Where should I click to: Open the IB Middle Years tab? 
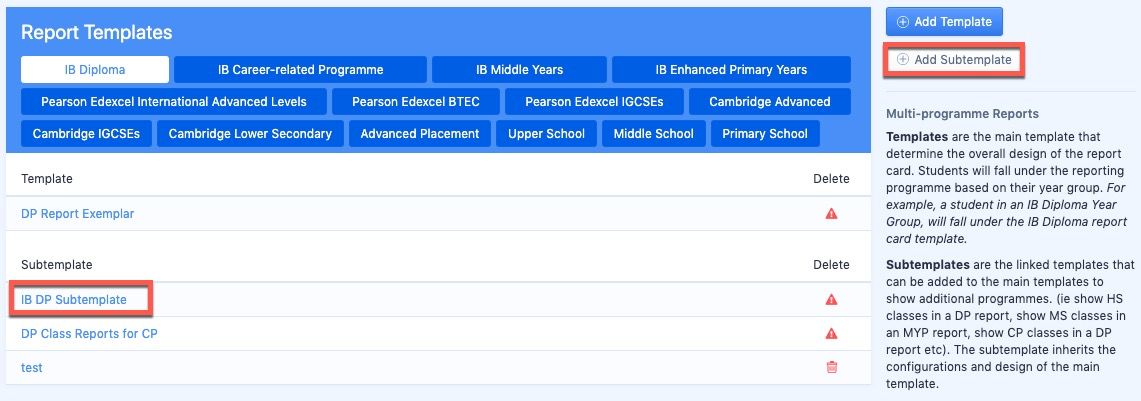(x=520, y=70)
